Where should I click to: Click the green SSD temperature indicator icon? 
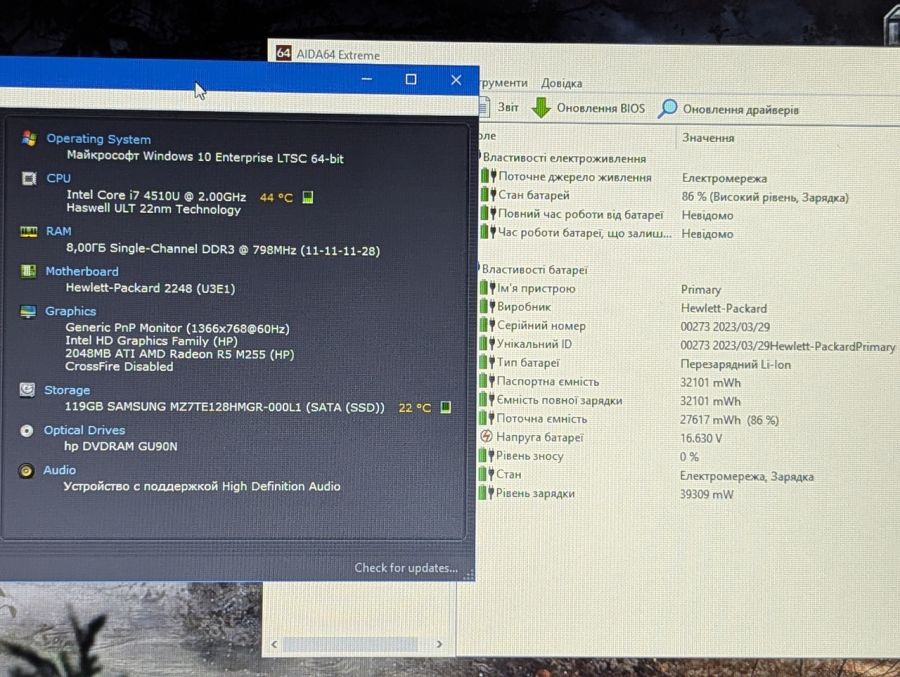[x=445, y=407]
